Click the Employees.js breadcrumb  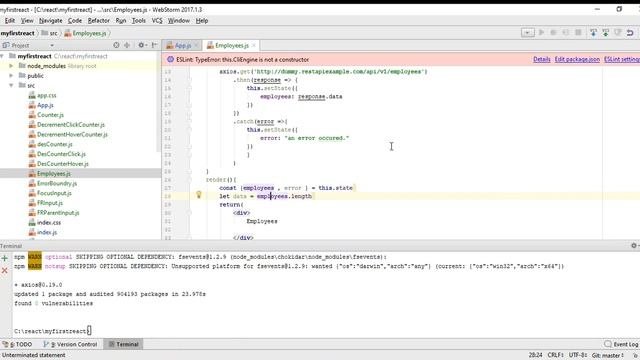pos(85,33)
